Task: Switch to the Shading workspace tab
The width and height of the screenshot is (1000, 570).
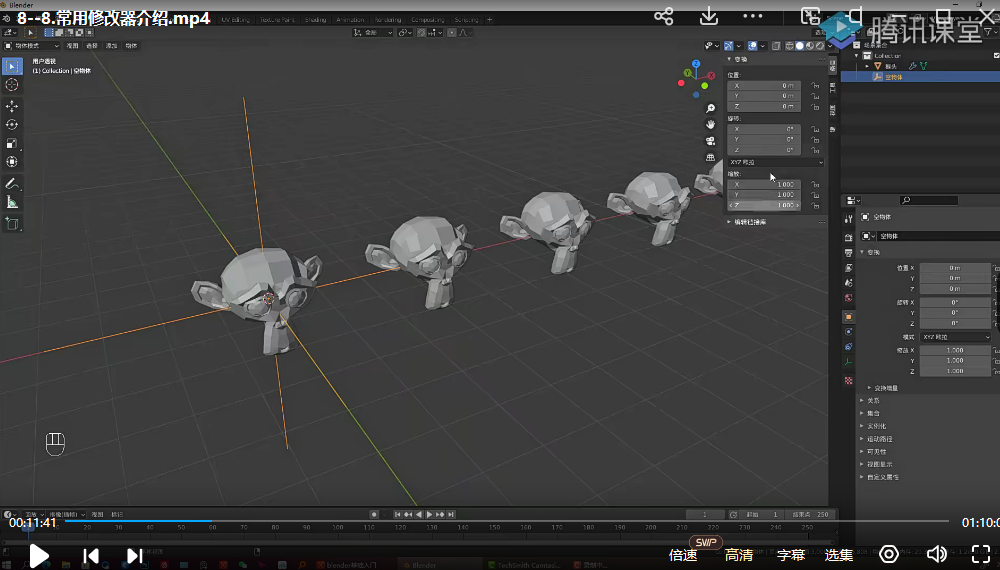Action: pos(315,20)
